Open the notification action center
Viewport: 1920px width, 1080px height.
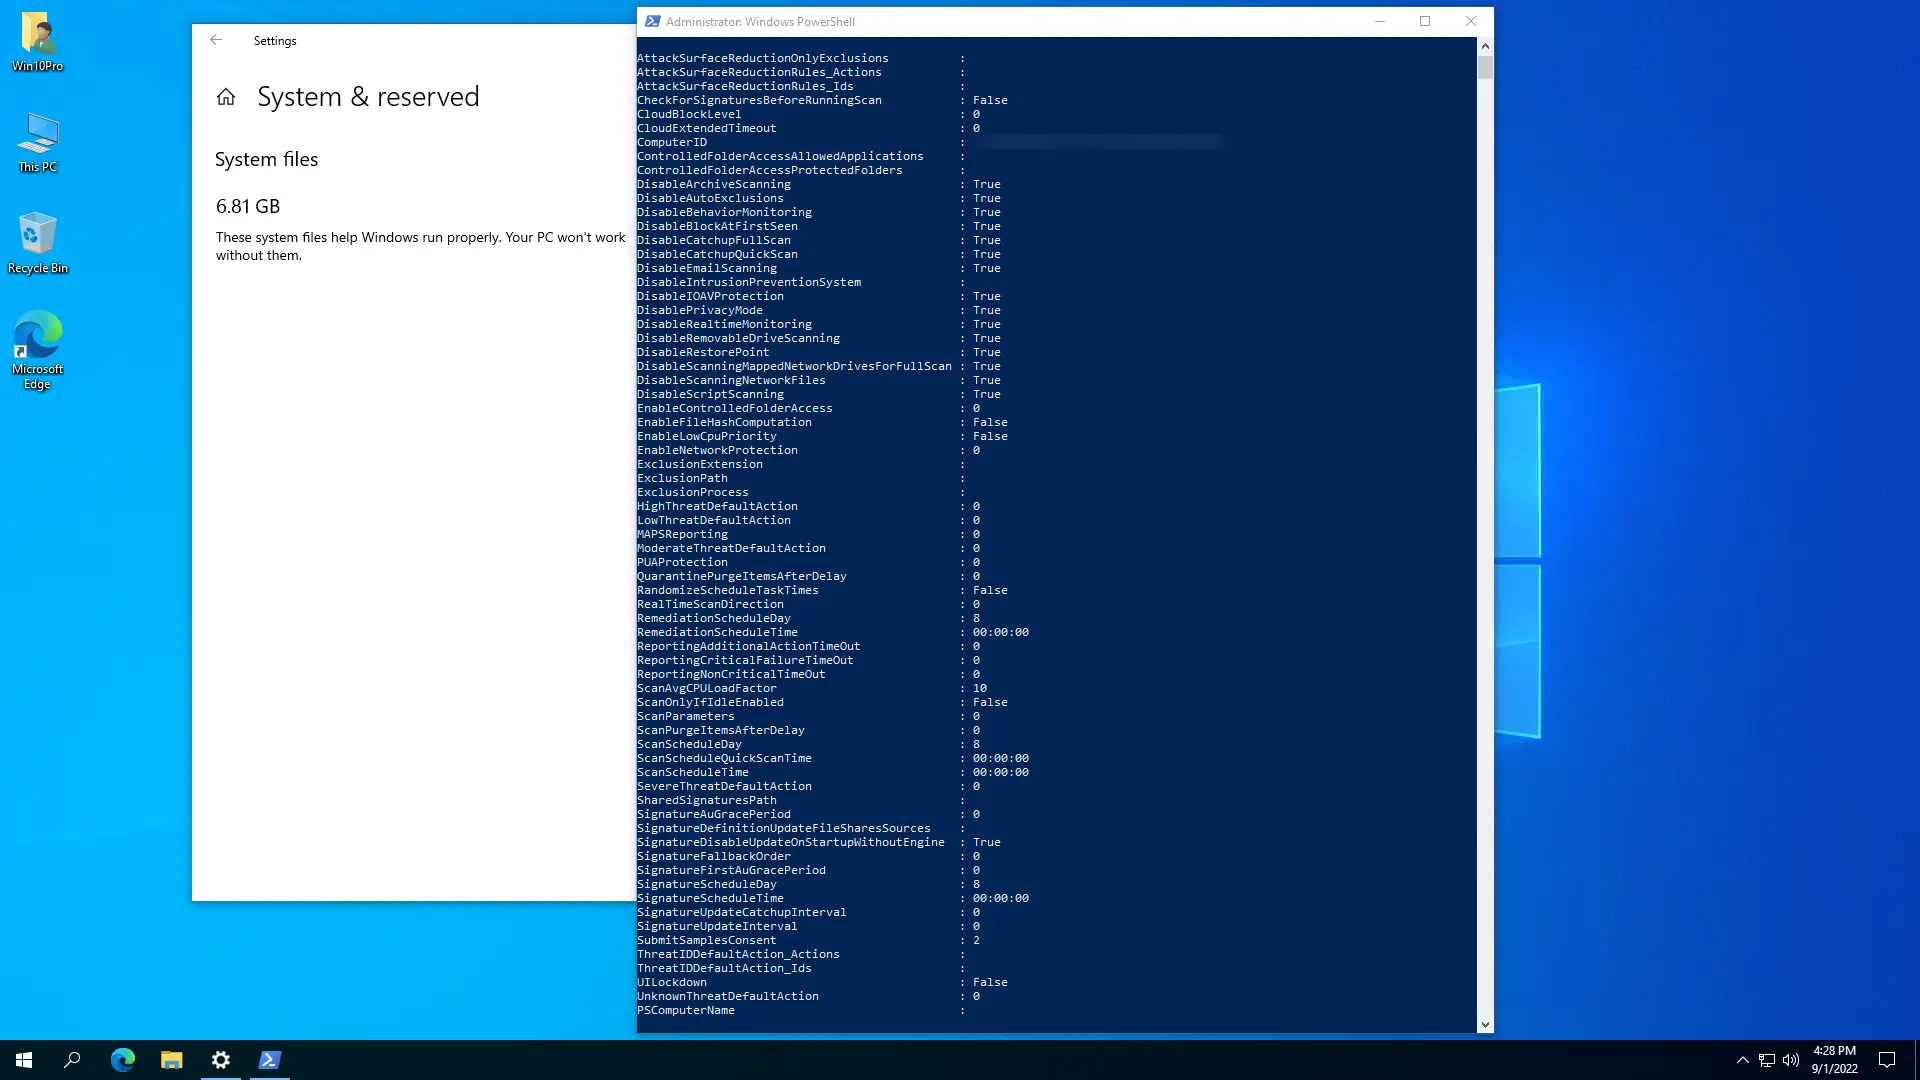click(1887, 1060)
